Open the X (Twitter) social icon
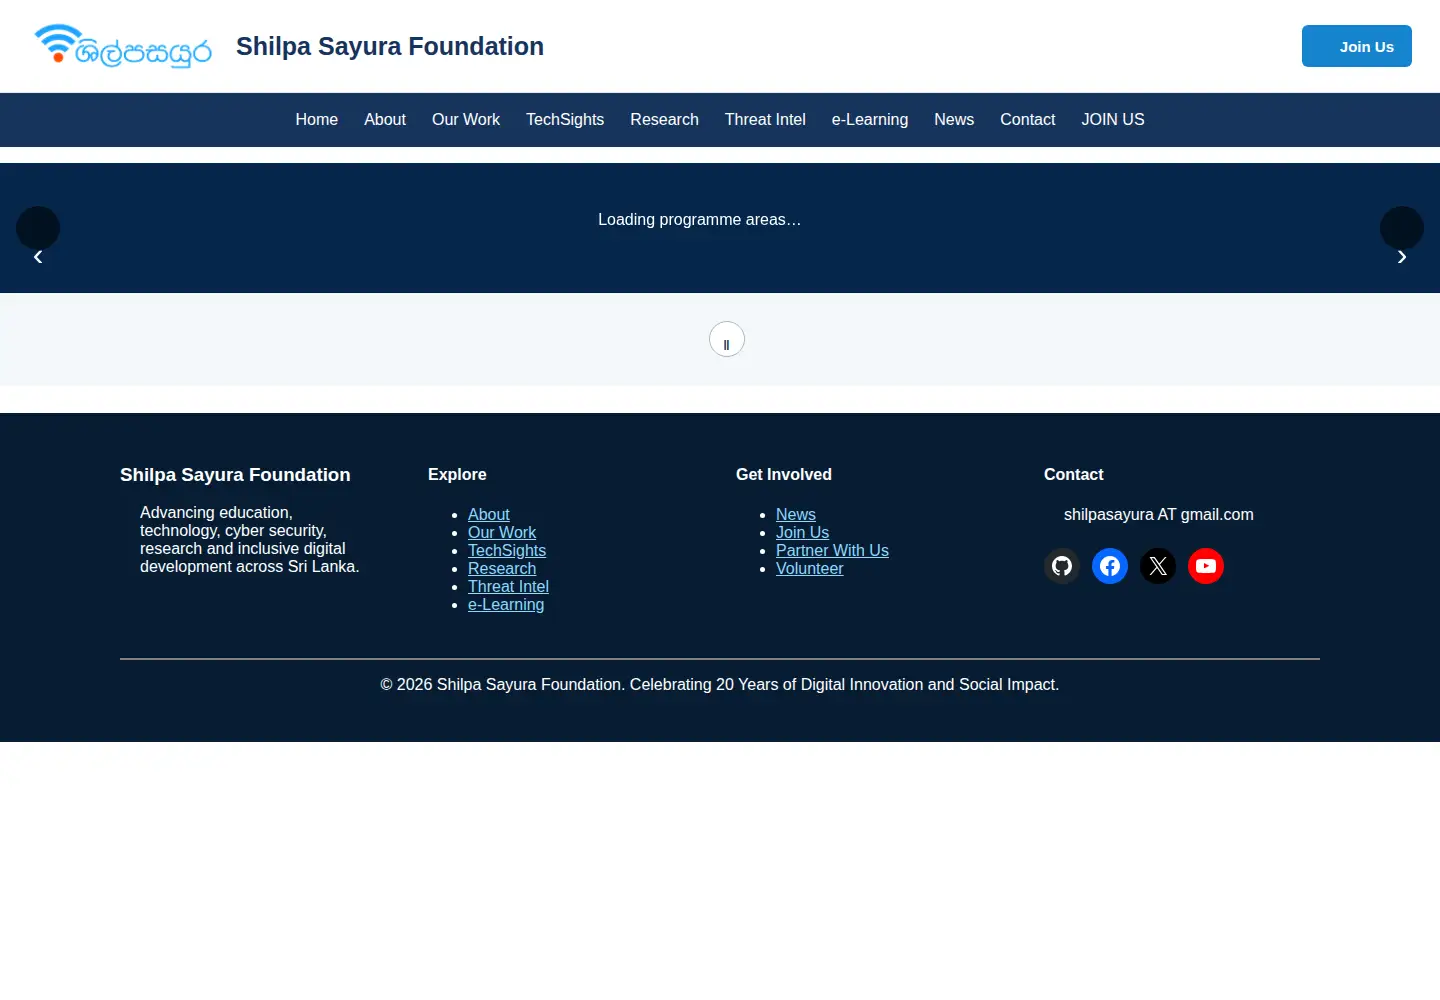 tap(1158, 566)
